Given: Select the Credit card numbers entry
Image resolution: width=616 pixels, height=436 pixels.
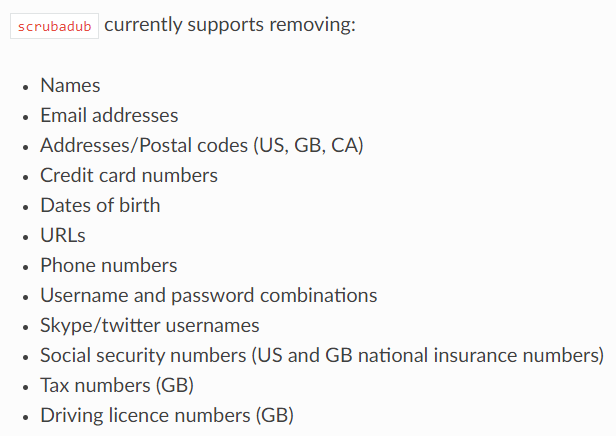Looking at the screenshot, I should (x=129, y=176).
